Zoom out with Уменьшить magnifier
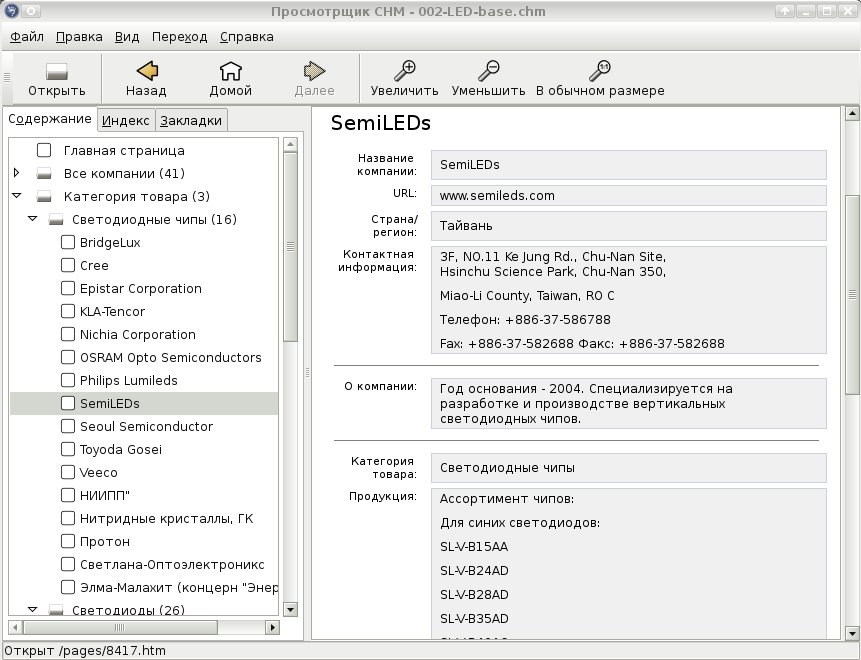861x660 pixels. (488, 71)
